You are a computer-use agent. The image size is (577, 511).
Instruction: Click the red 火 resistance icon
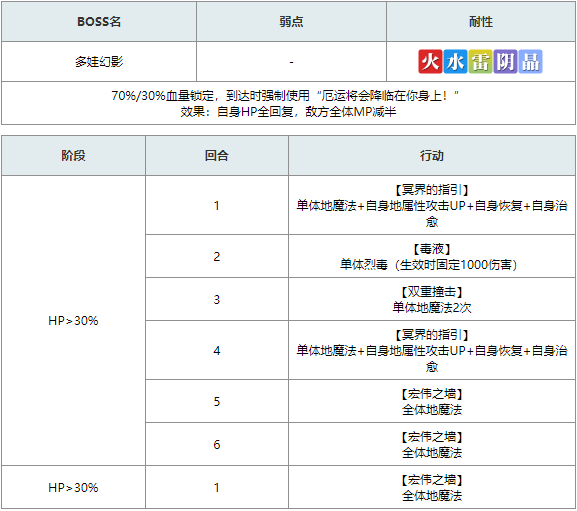430,61
